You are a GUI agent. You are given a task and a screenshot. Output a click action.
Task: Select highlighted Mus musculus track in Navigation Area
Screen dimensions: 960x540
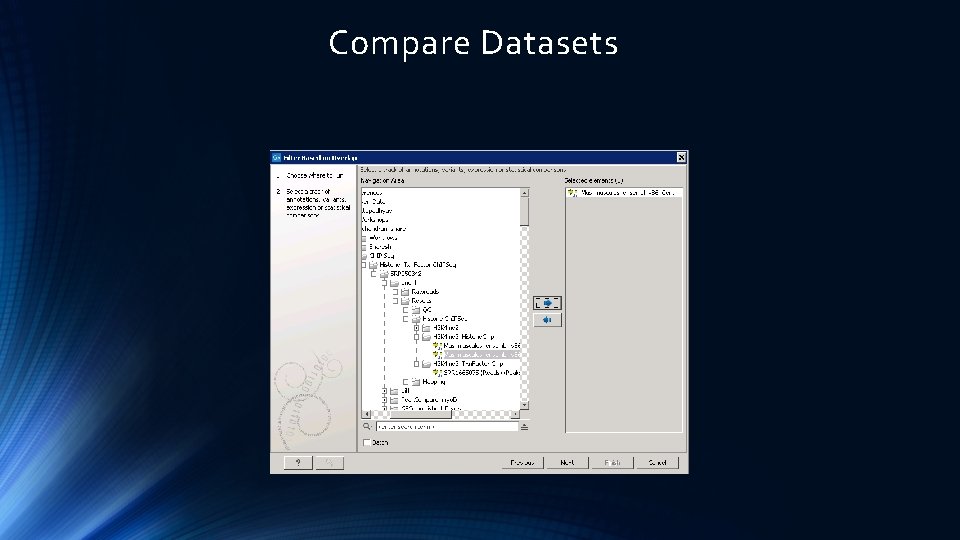(482, 354)
